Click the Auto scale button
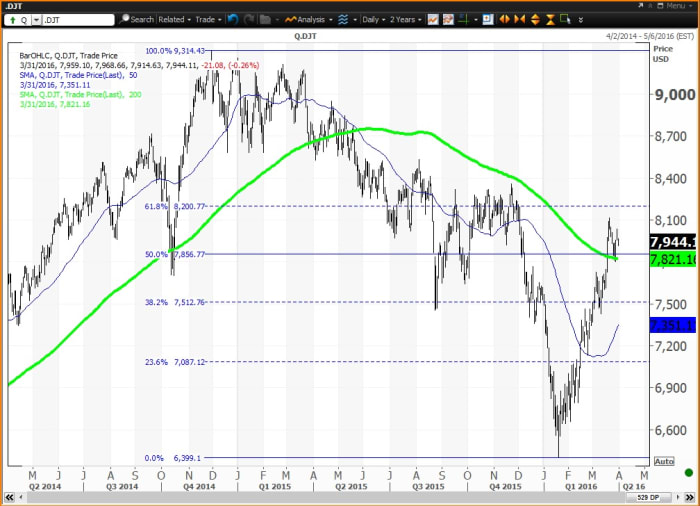The width and height of the screenshot is (700, 506). (664, 461)
